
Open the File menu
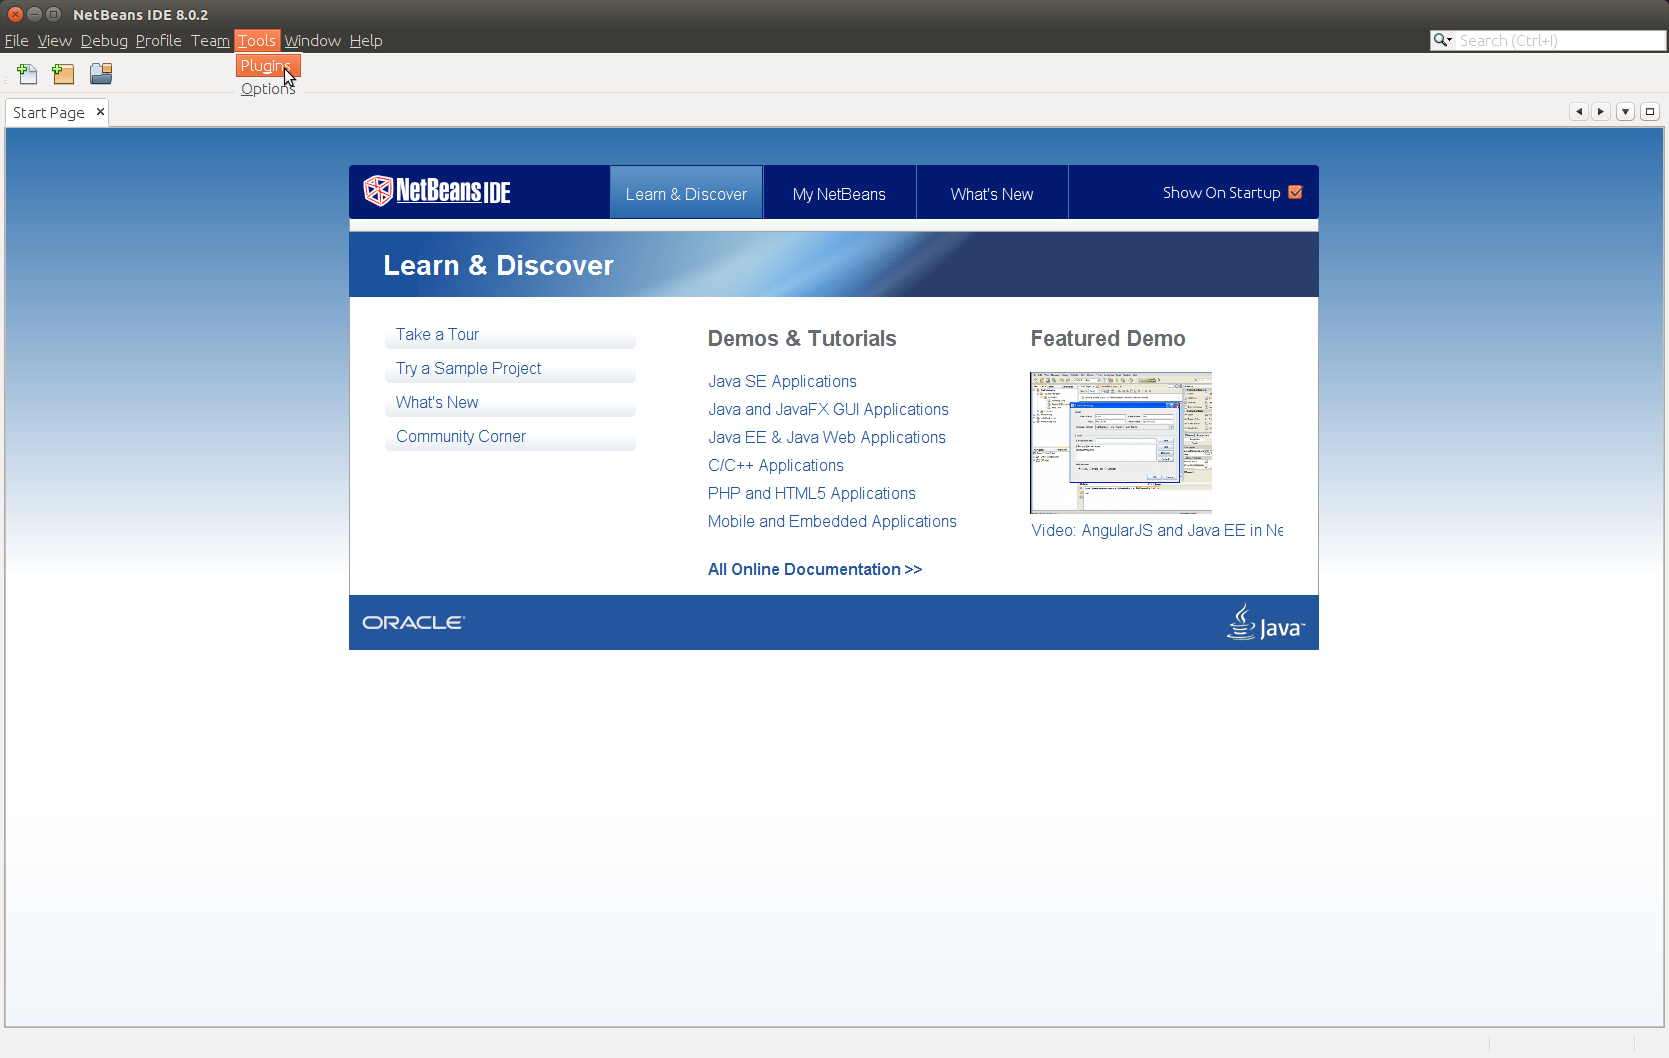[16, 41]
